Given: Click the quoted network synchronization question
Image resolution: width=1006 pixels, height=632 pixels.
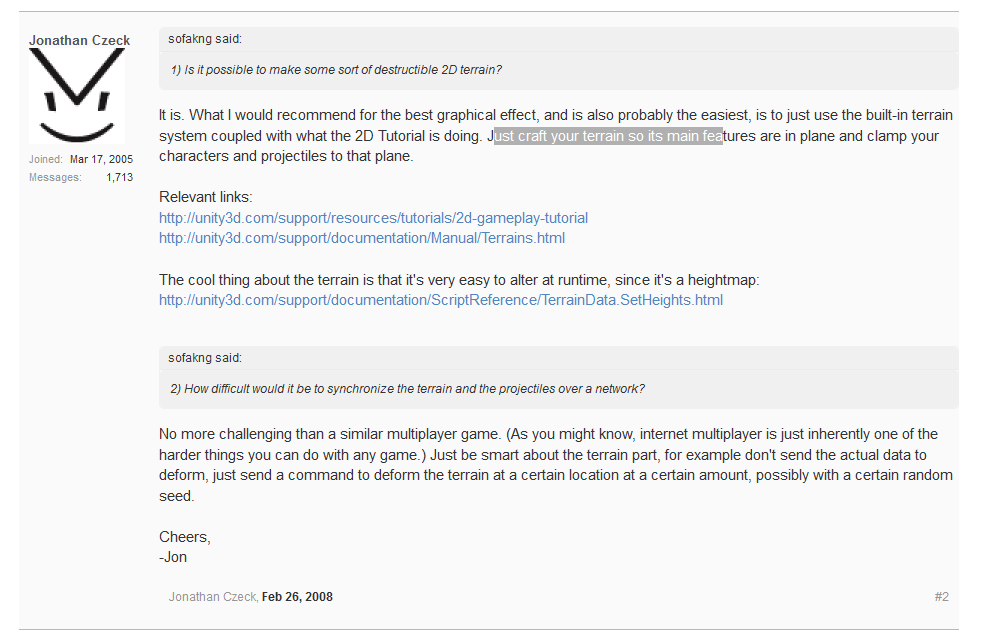Looking at the screenshot, I should click(x=406, y=388).
